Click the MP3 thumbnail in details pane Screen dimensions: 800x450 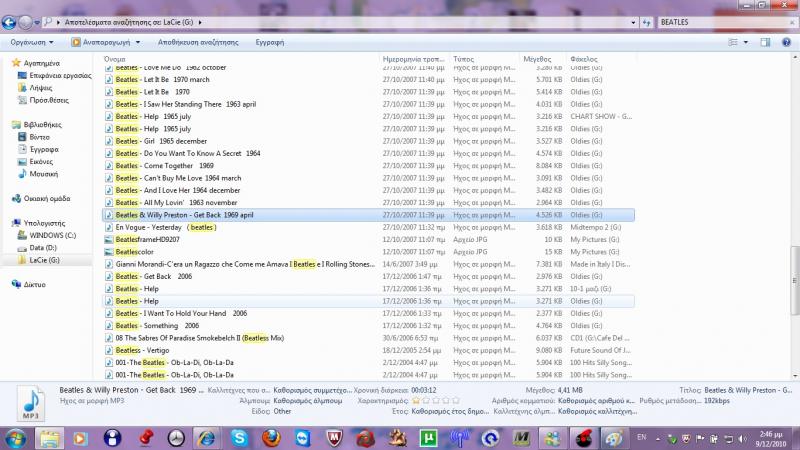(x=31, y=403)
